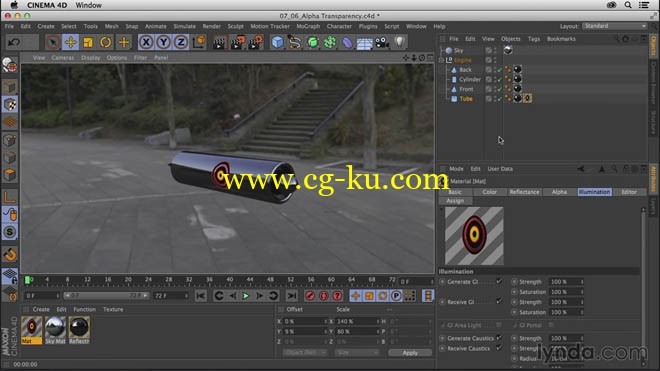Image resolution: width=660 pixels, height=371 pixels.
Task: Add a Cube primitive object
Action: pyautogui.click(x=277, y=42)
